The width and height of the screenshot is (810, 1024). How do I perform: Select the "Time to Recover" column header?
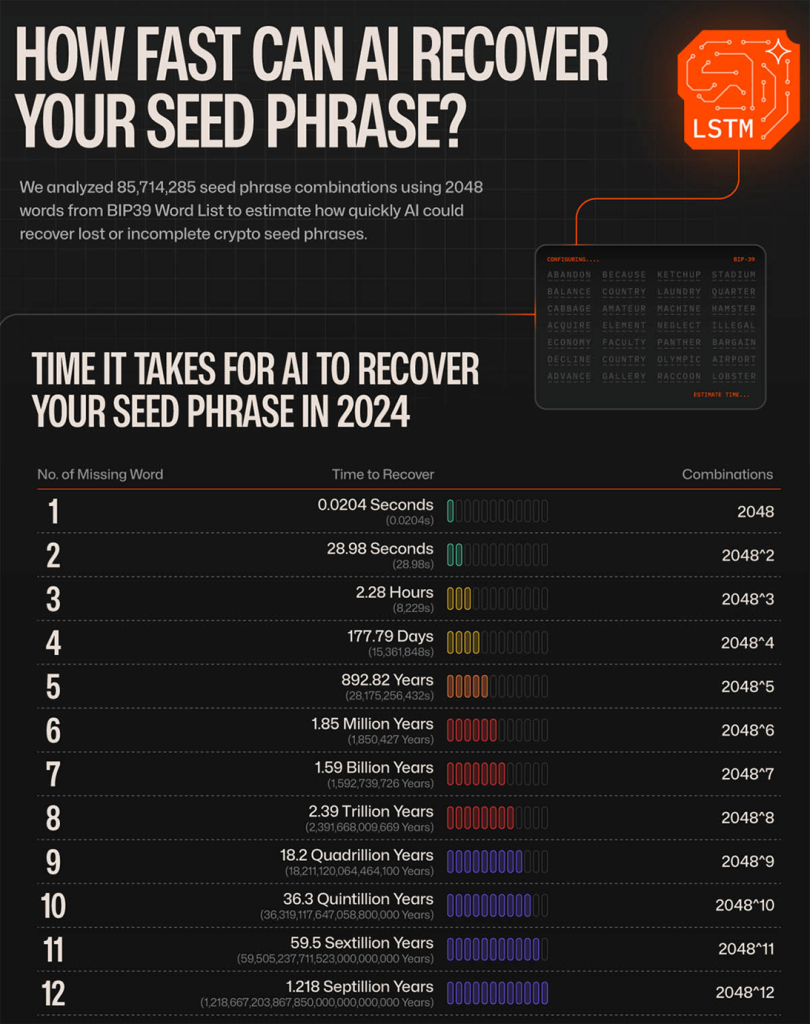click(383, 474)
